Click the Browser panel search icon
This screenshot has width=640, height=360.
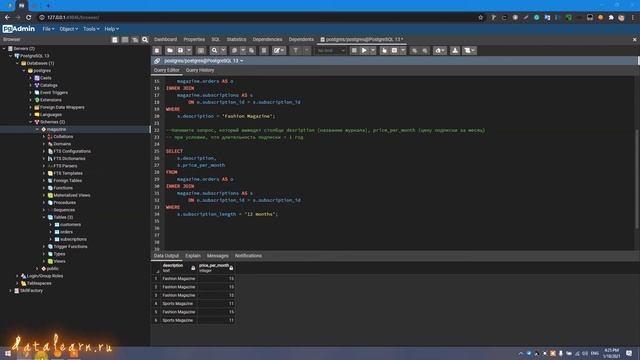145,40
